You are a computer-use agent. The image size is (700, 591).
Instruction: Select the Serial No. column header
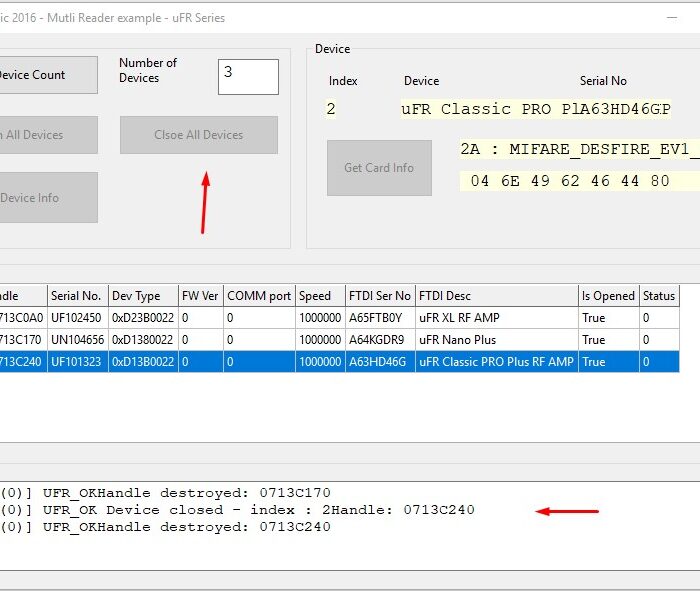pyautogui.click(x=78, y=296)
